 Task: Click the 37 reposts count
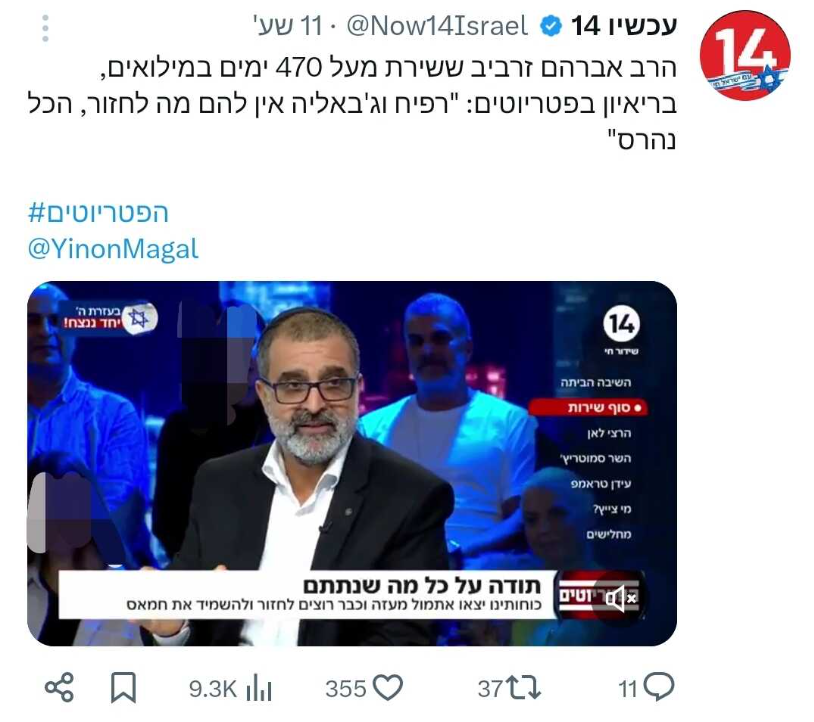pos(490,689)
